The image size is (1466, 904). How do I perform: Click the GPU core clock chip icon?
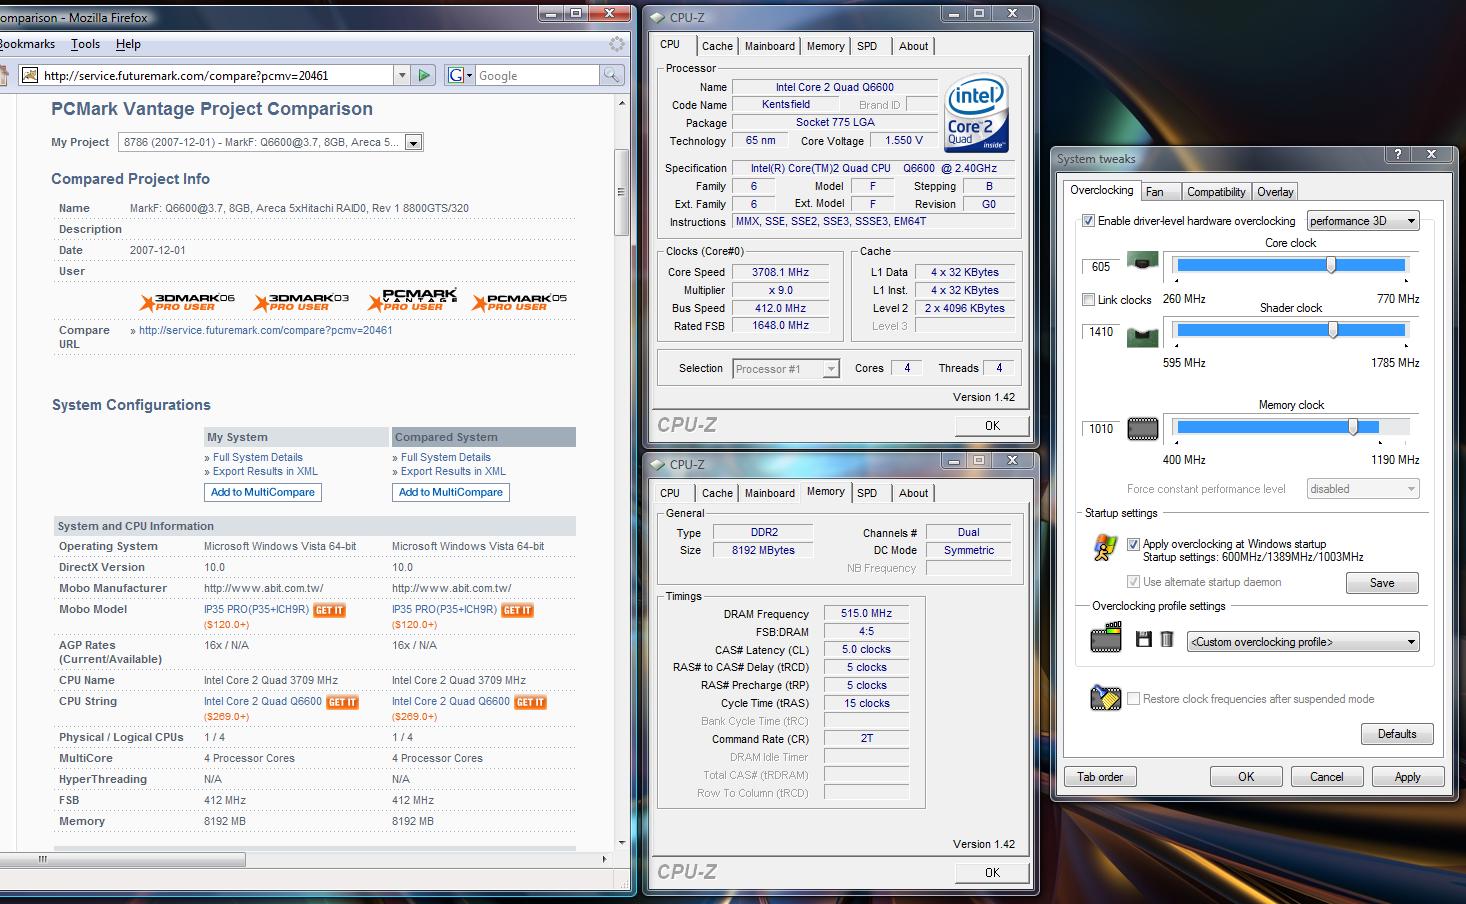pyautogui.click(x=1143, y=262)
